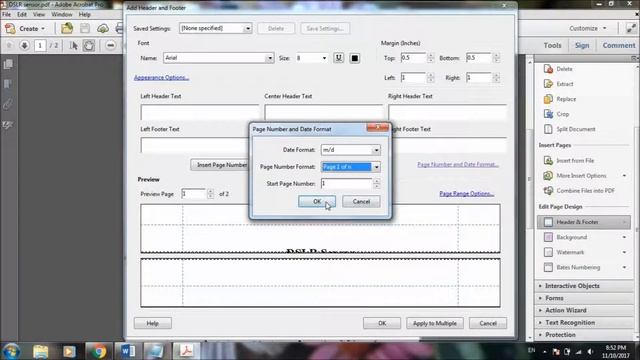
Task: Click the Top margin field
Action: (413, 58)
